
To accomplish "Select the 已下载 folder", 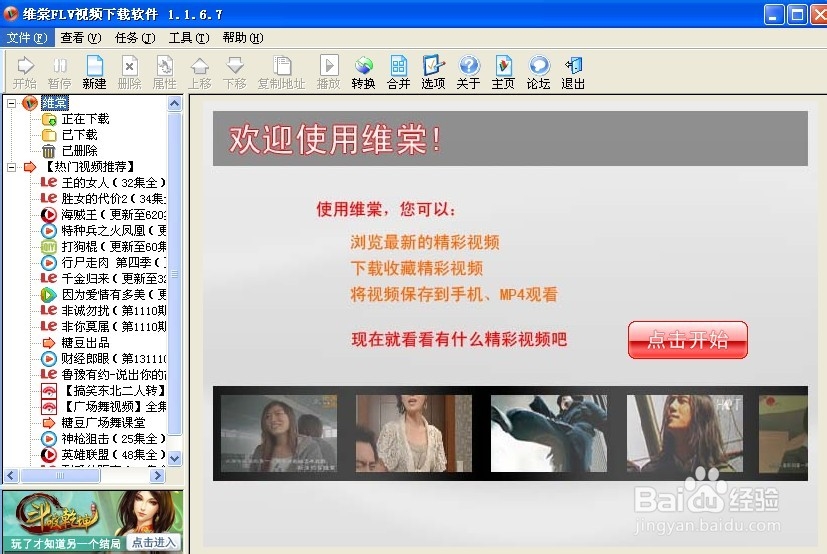I will click(x=80, y=135).
